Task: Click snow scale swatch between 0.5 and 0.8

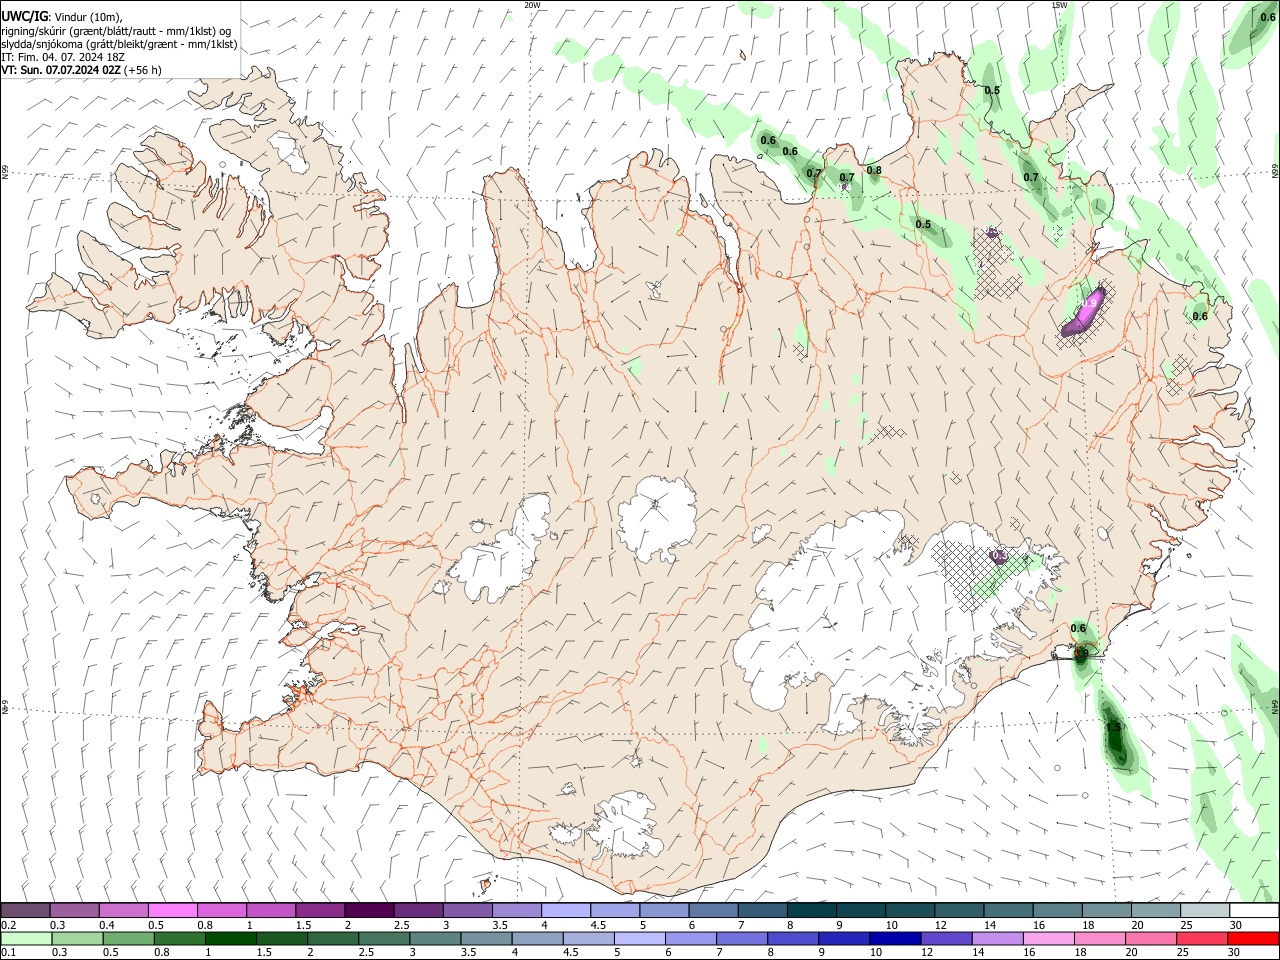Action: 172,911
